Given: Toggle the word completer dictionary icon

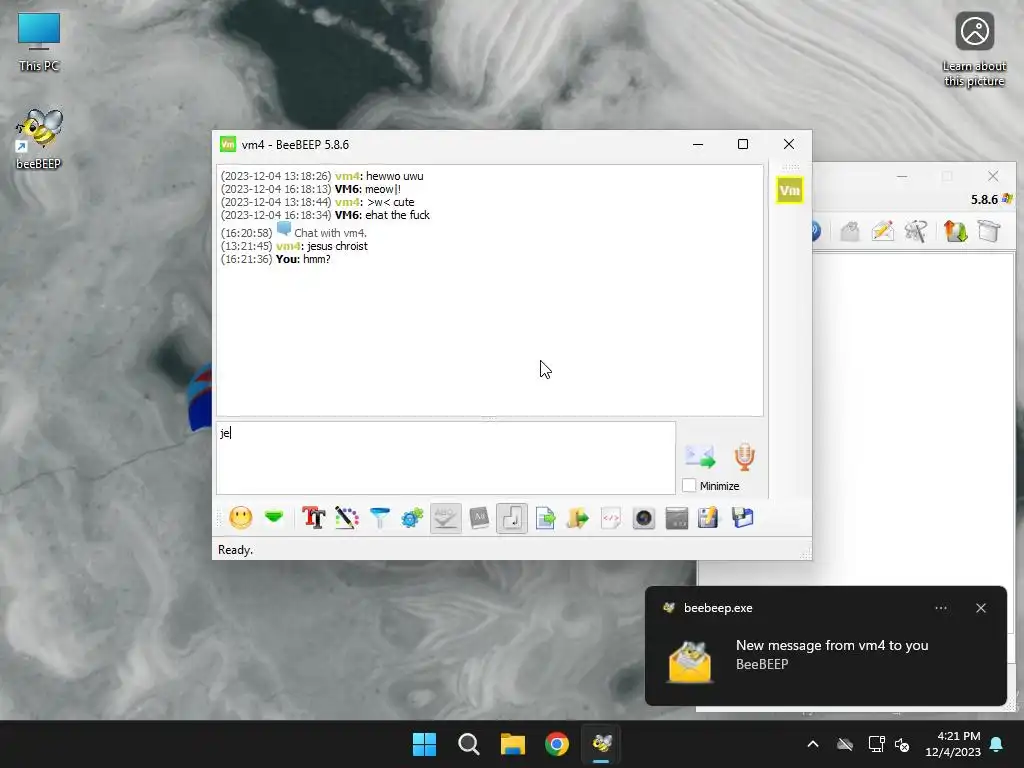Looking at the screenshot, I should [479, 518].
